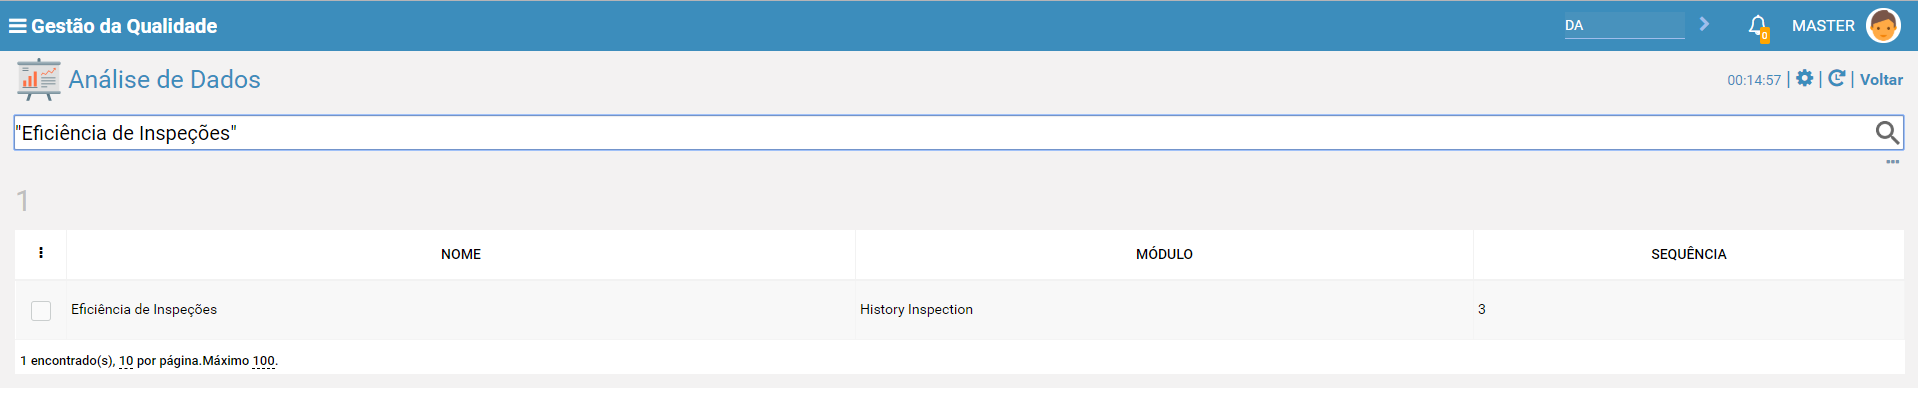
Task: Click the magnifying glass search icon
Action: 1886,133
